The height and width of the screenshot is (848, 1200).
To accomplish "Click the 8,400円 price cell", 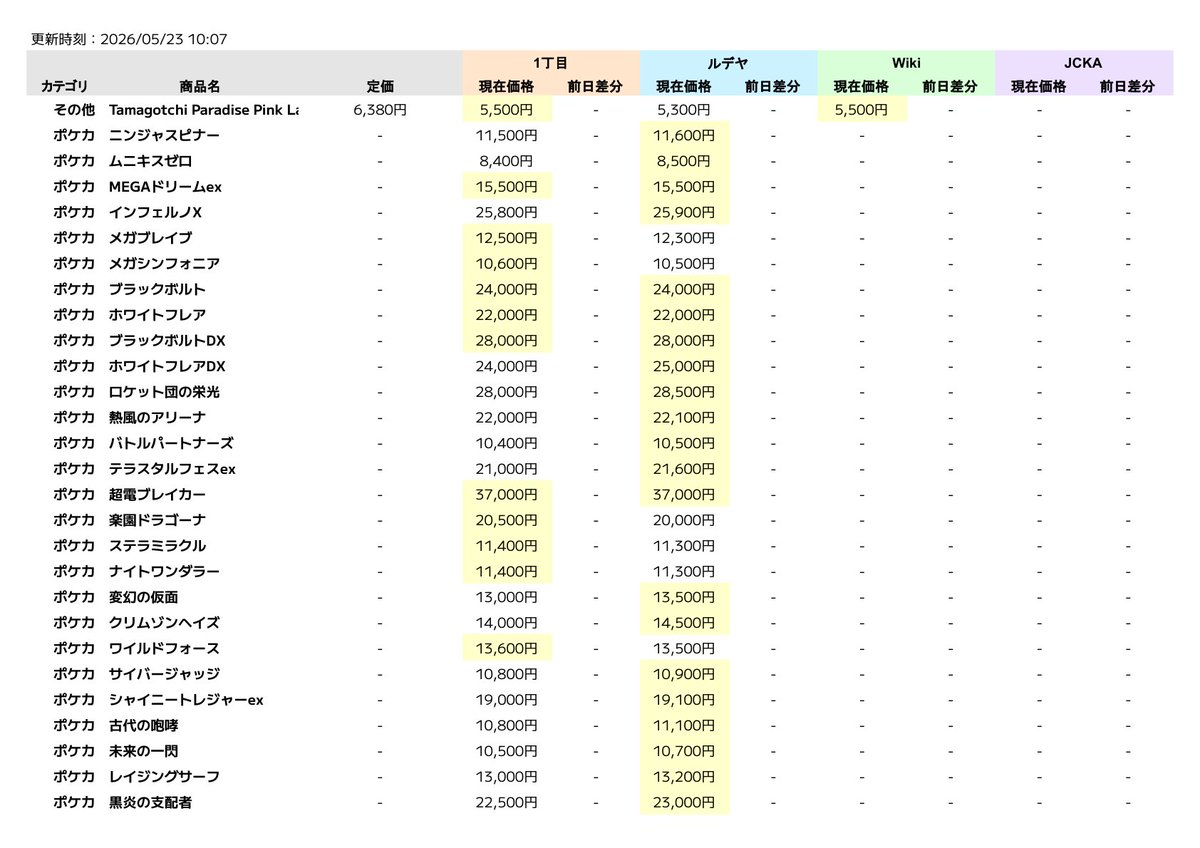I will (x=507, y=161).
